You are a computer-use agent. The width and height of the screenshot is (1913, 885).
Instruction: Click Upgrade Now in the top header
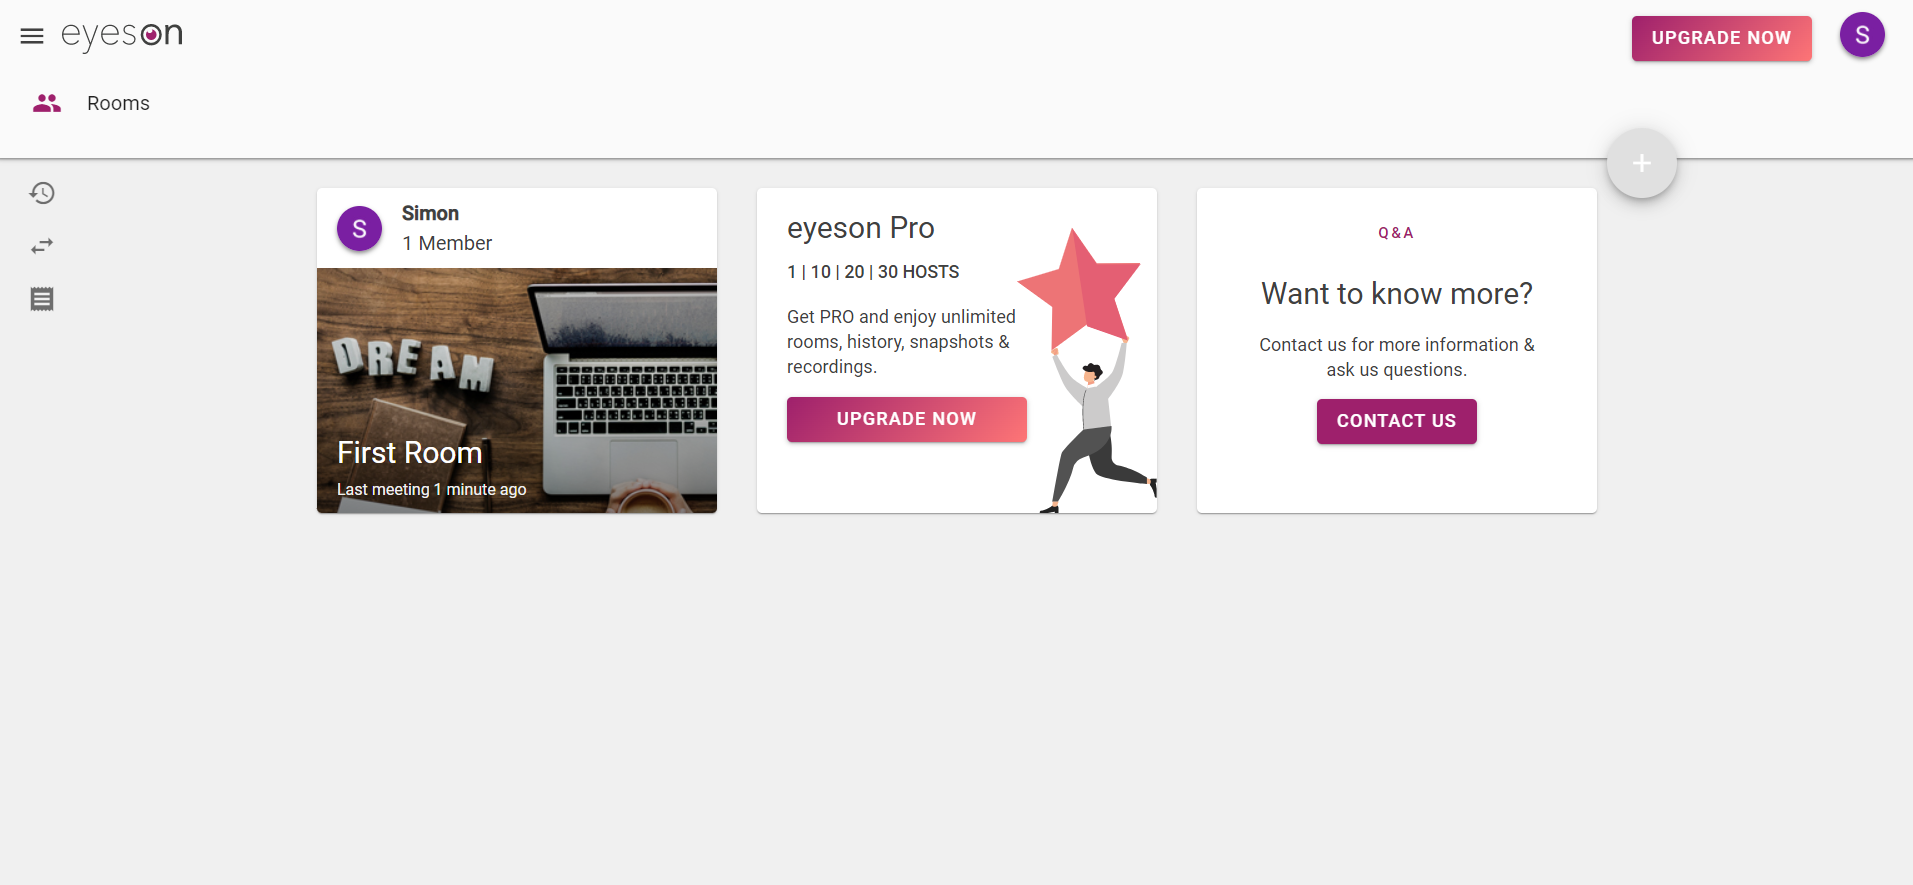point(1721,38)
